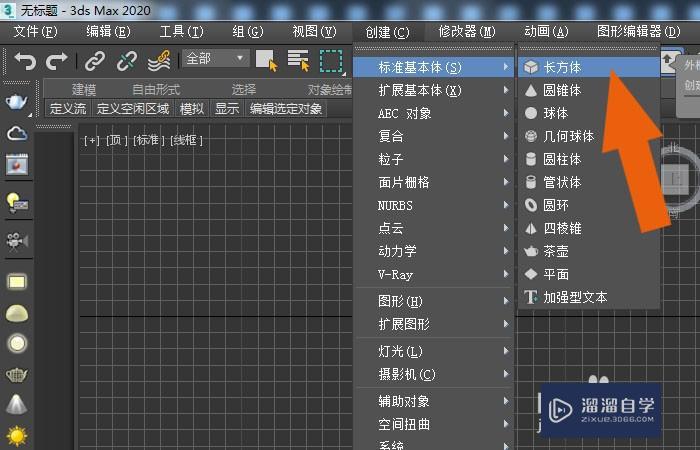Choose 圆柱体 cylinder primitive
The width and height of the screenshot is (700, 450).
pyautogui.click(x=589, y=159)
